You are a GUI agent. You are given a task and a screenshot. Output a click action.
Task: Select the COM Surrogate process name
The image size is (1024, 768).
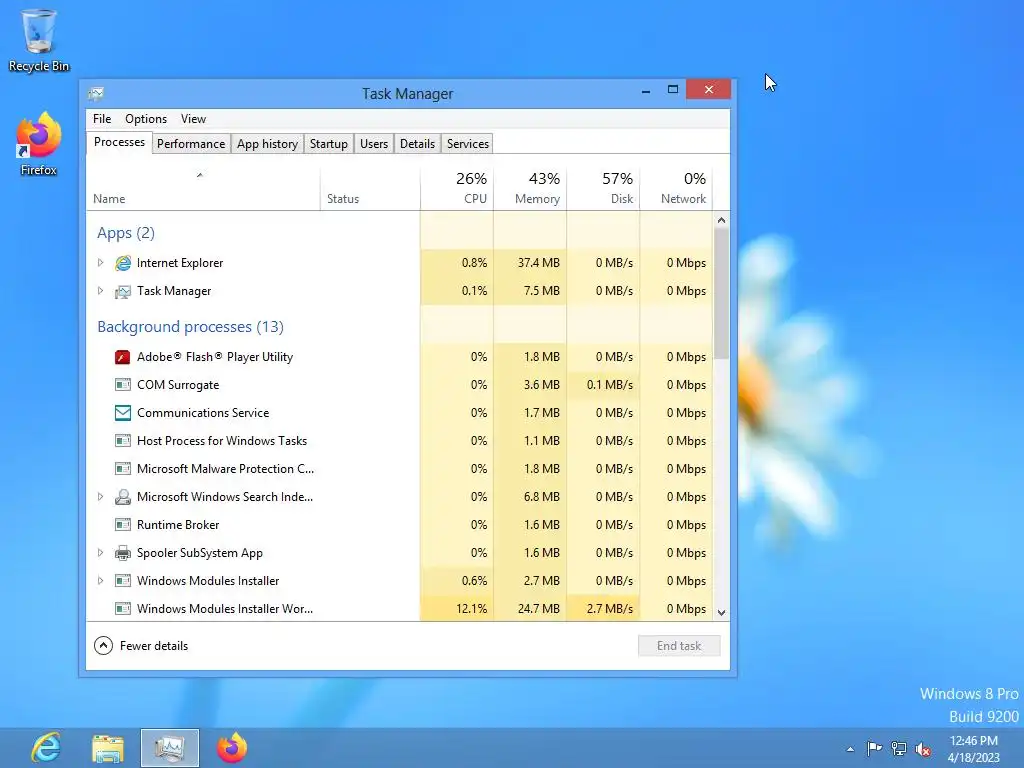[178, 385]
